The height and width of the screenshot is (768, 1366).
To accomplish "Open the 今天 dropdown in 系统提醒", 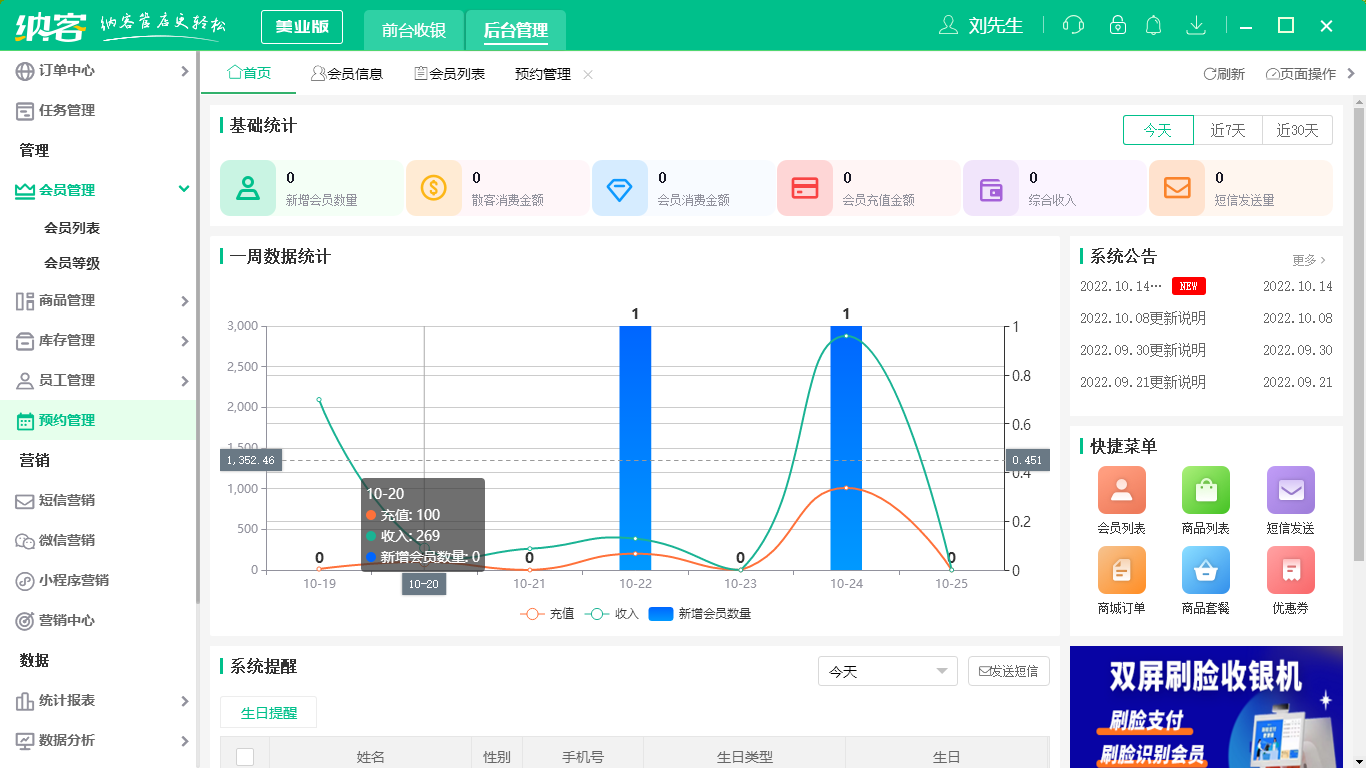I will (x=887, y=671).
